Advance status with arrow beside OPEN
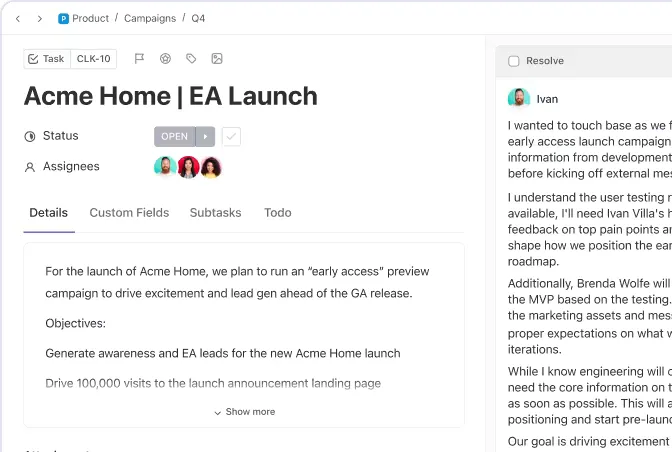Screen dimensions: 672x452 click(x=205, y=137)
